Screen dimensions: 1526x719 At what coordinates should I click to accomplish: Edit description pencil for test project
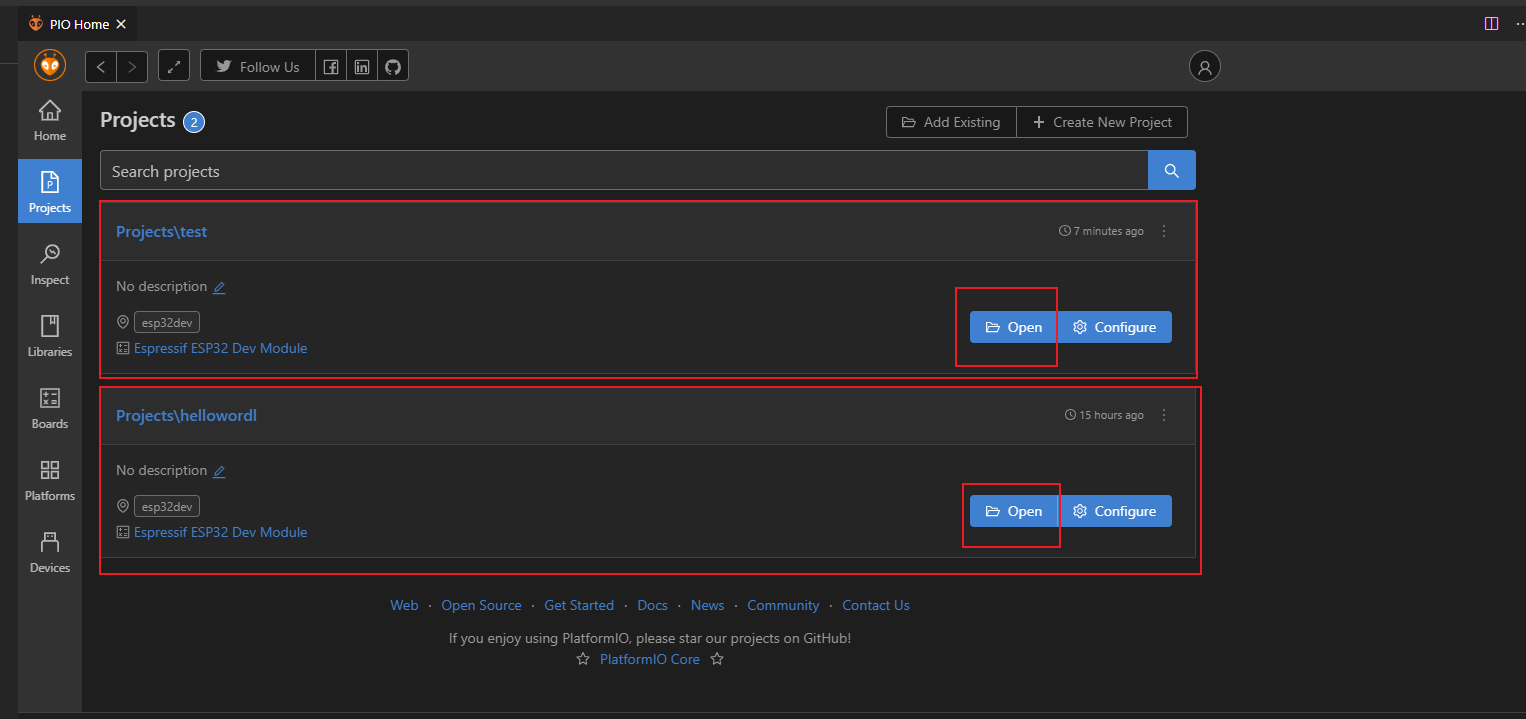(x=219, y=287)
